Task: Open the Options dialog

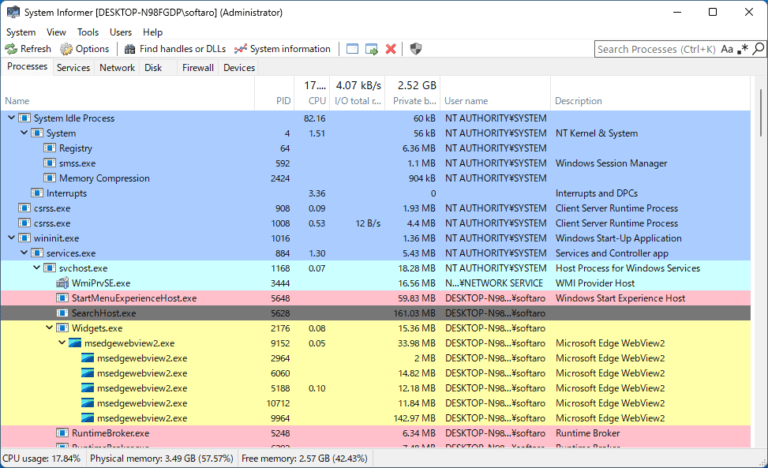Action: click(x=84, y=49)
